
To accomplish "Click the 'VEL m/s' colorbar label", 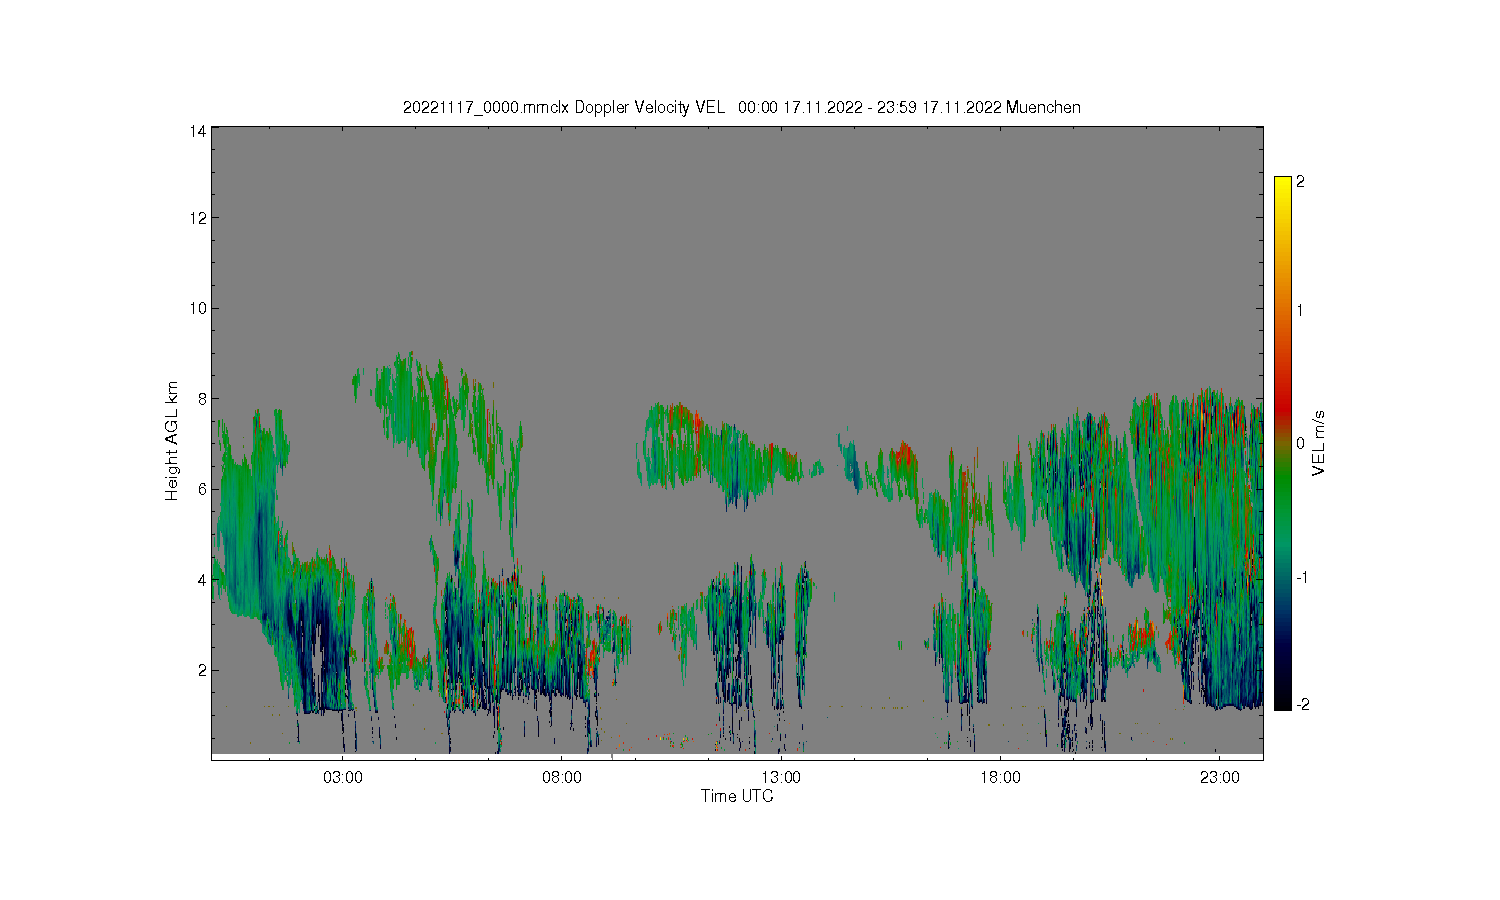I will (1319, 443).
